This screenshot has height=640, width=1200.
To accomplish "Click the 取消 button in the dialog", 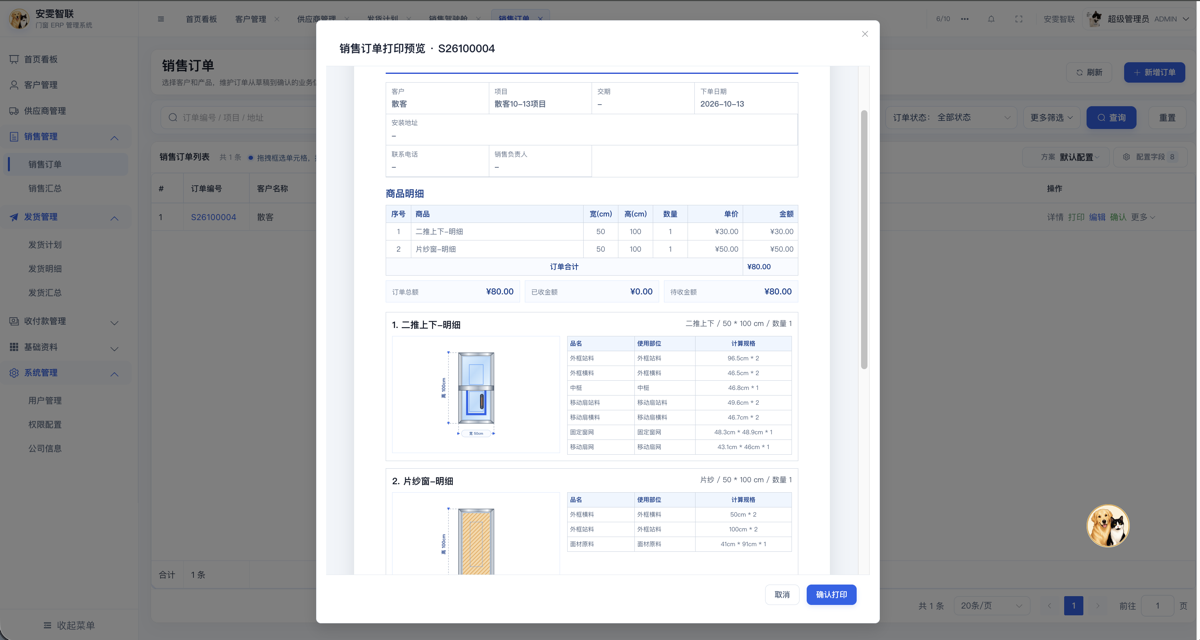I will coord(782,595).
